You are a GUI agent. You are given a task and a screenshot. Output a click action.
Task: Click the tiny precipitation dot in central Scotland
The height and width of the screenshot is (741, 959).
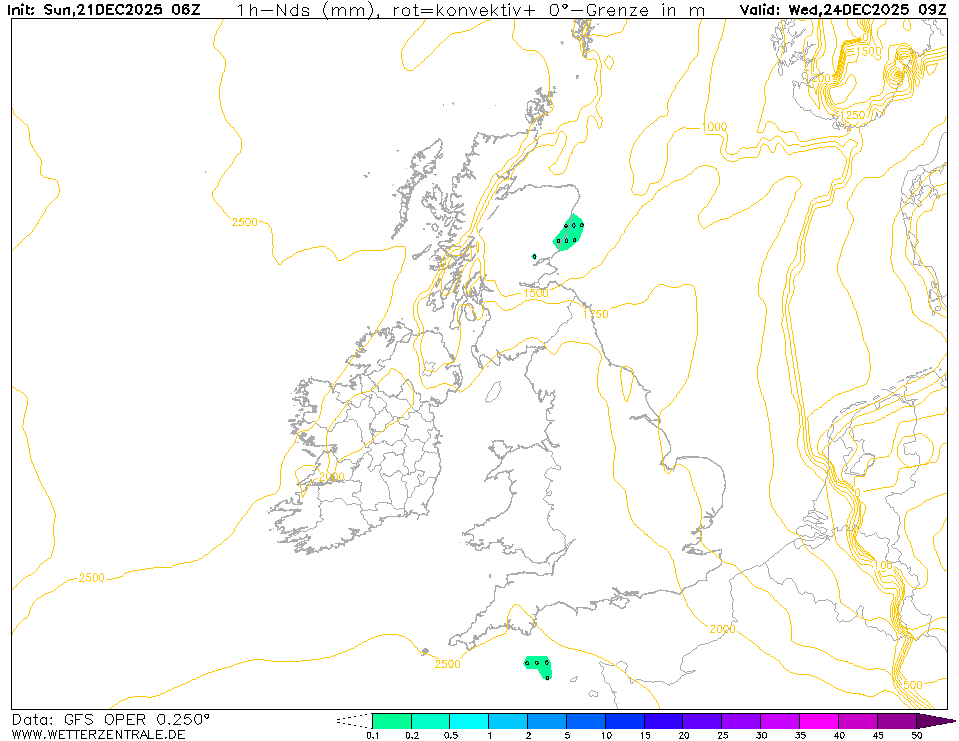coord(535,256)
